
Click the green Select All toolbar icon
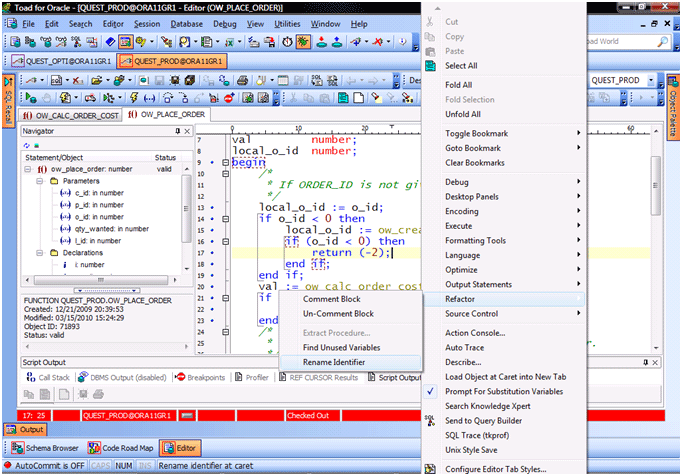pos(343,98)
